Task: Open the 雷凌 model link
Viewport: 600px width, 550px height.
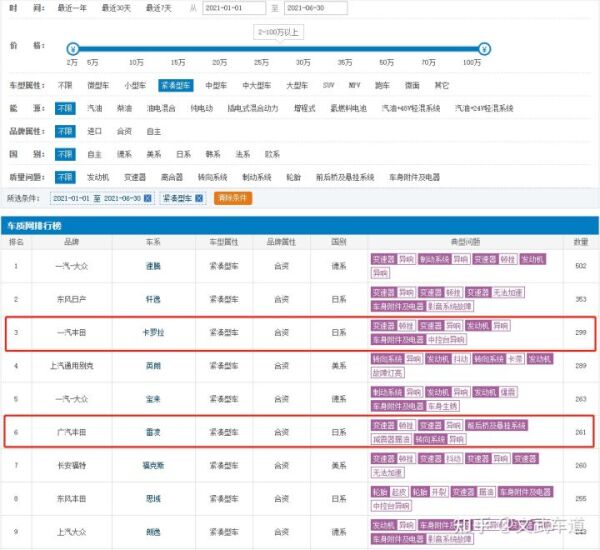Action: [x=152, y=431]
